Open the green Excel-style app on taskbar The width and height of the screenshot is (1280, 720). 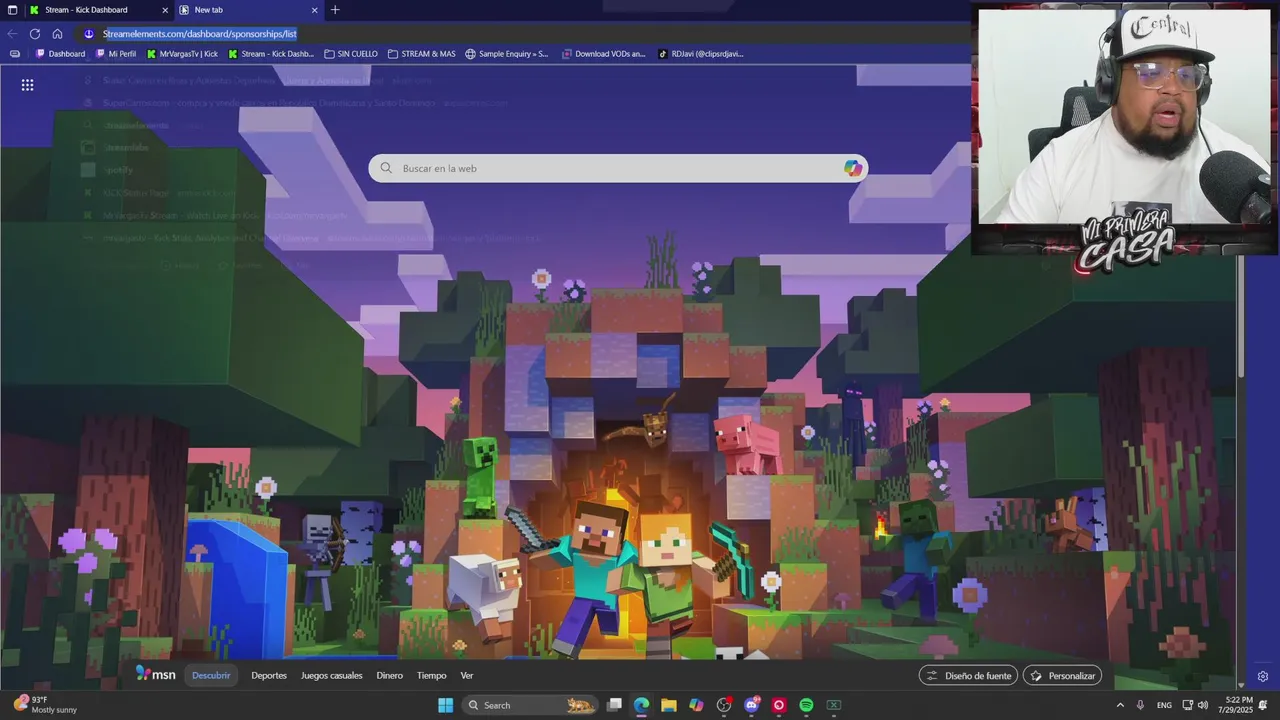point(833,705)
